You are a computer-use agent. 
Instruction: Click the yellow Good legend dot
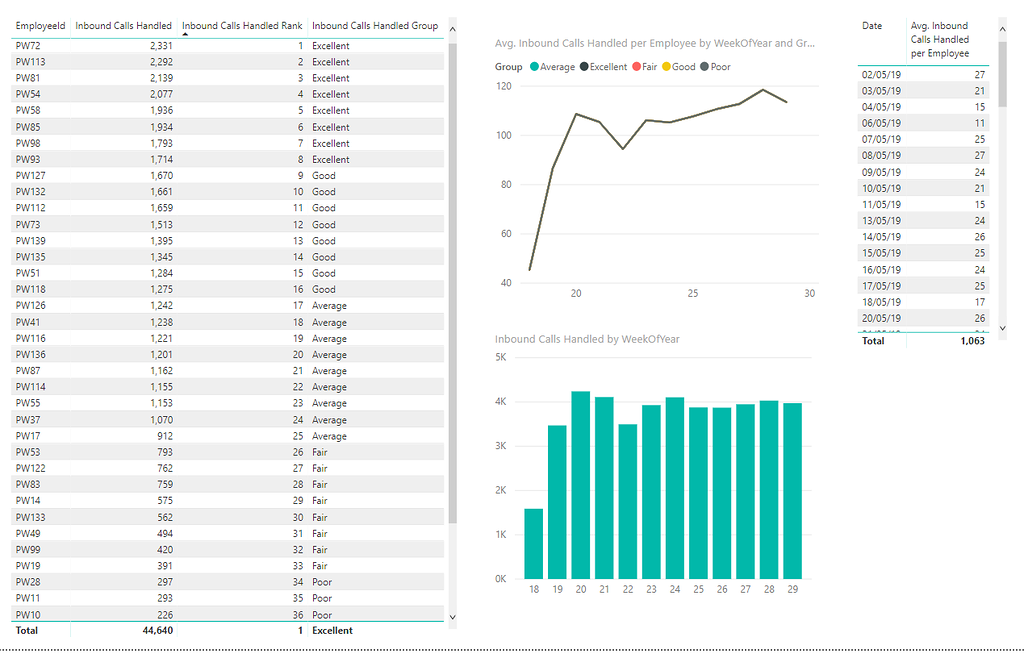667,66
